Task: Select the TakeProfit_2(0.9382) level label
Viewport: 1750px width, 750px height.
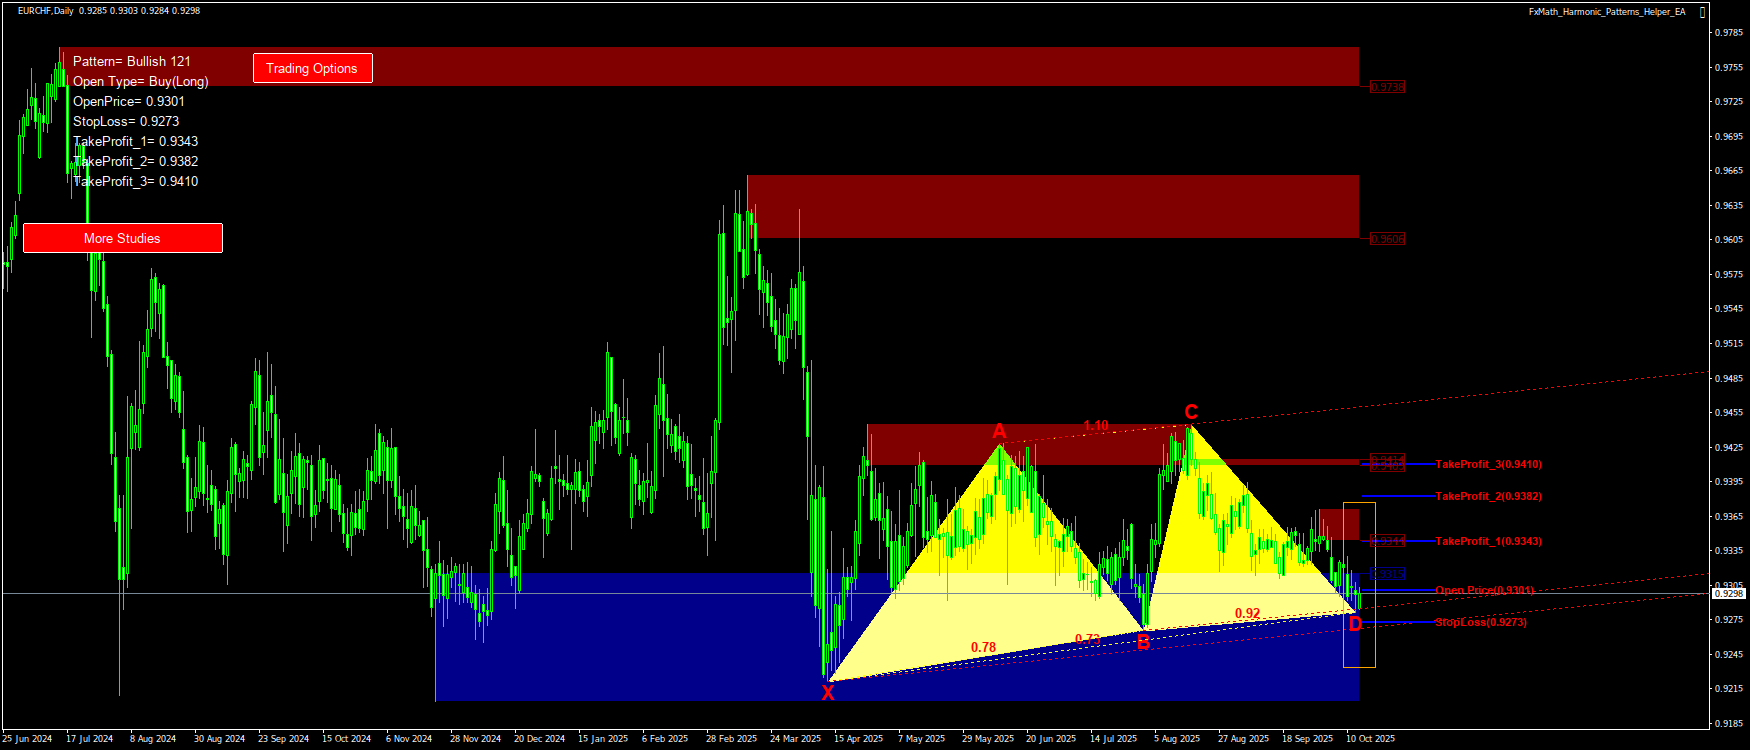Action: 1488,496
